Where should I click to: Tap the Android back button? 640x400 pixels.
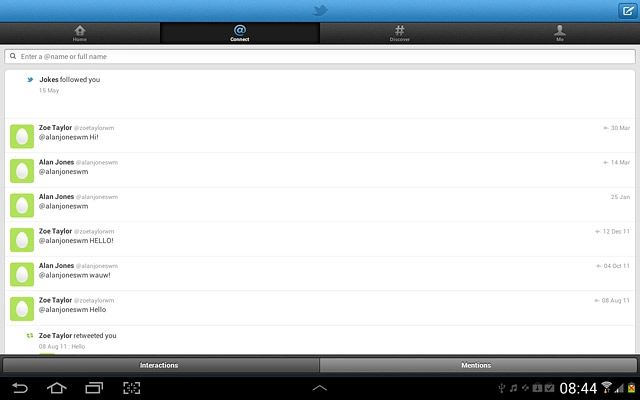(x=20, y=388)
